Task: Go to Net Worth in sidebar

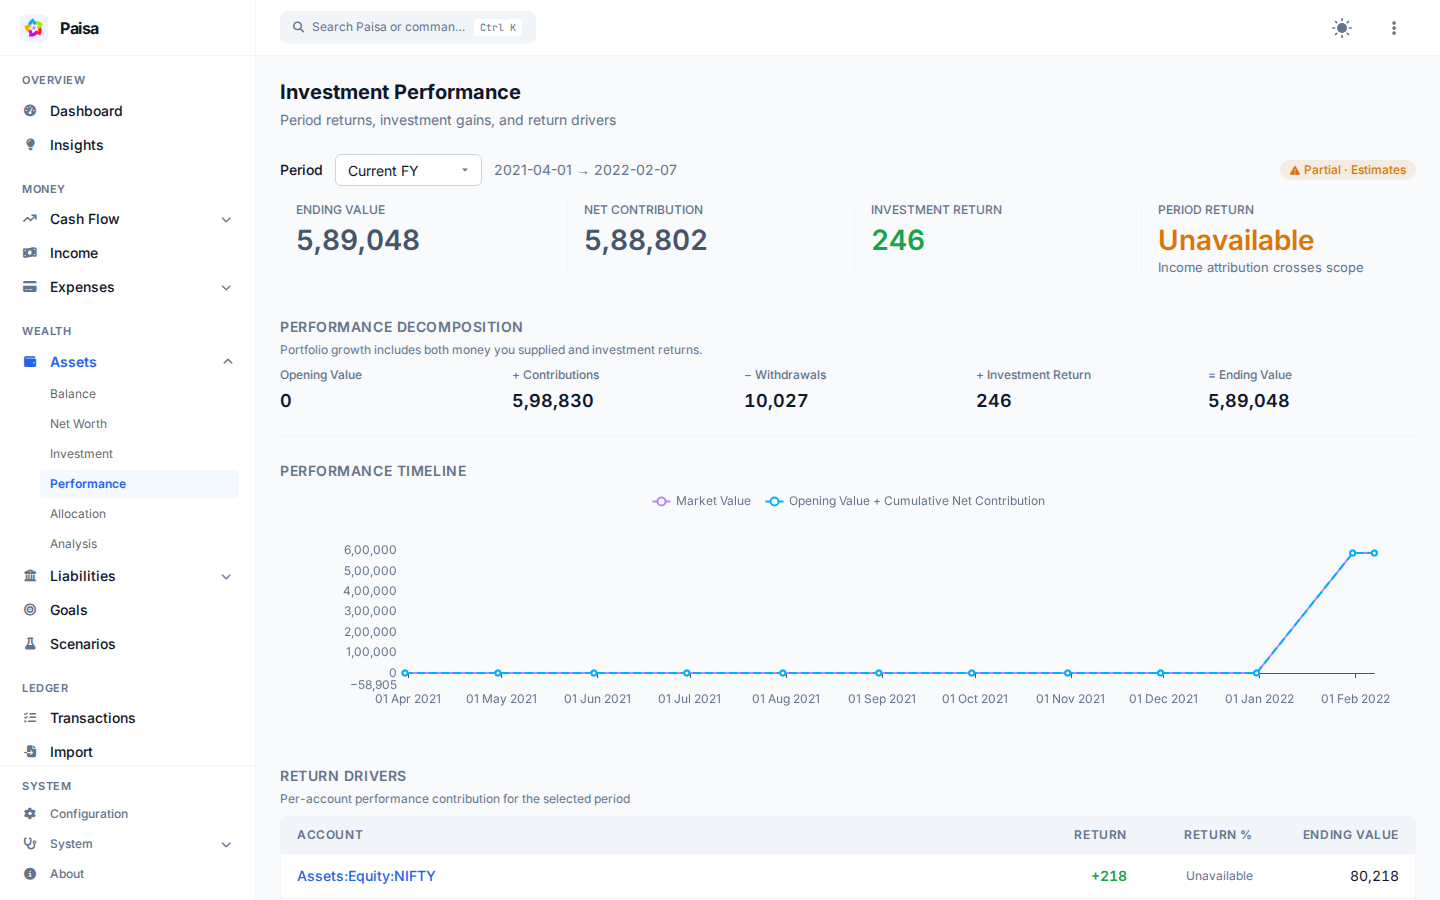Action: pyautogui.click(x=78, y=424)
